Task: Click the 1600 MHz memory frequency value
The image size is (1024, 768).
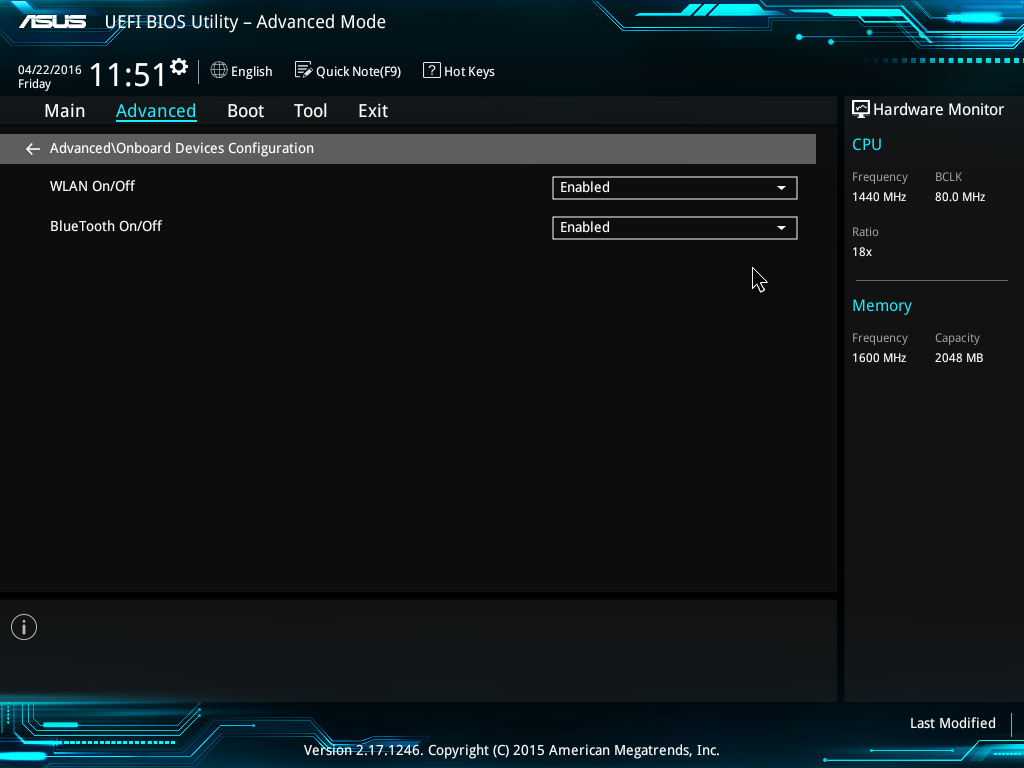Action: point(879,358)
